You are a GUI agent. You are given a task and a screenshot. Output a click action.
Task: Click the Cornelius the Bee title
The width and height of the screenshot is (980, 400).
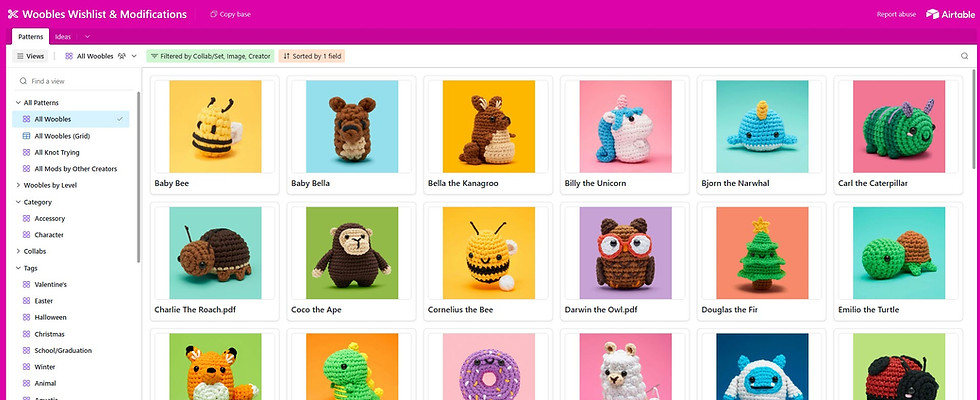(459, 309)
